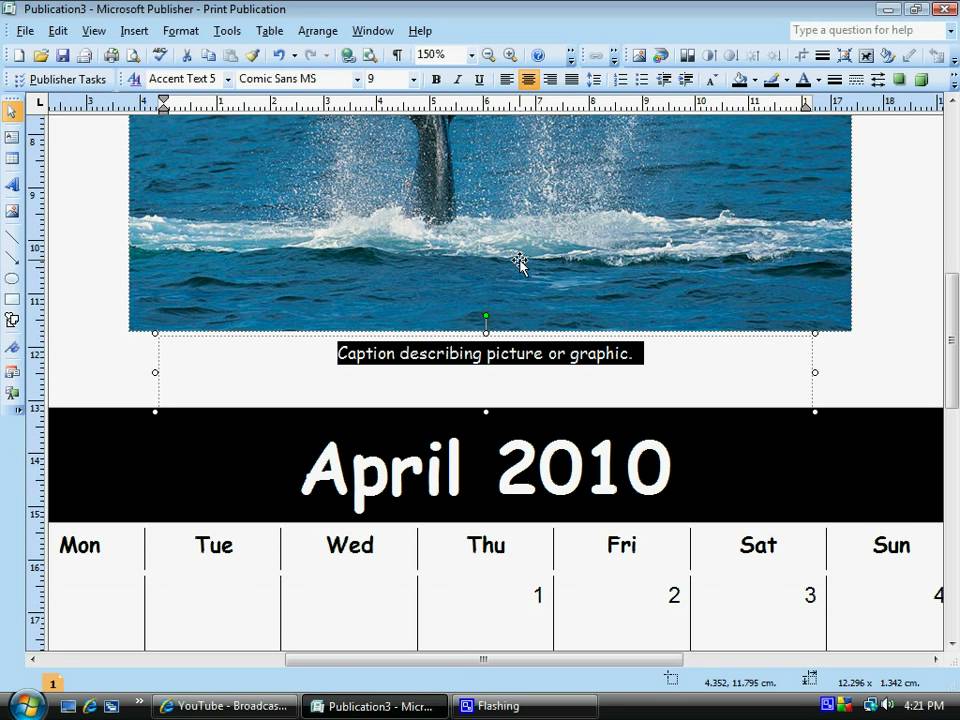Select the Line drawing tool
The image size is (960, 720).
click(x=12, y=238)
